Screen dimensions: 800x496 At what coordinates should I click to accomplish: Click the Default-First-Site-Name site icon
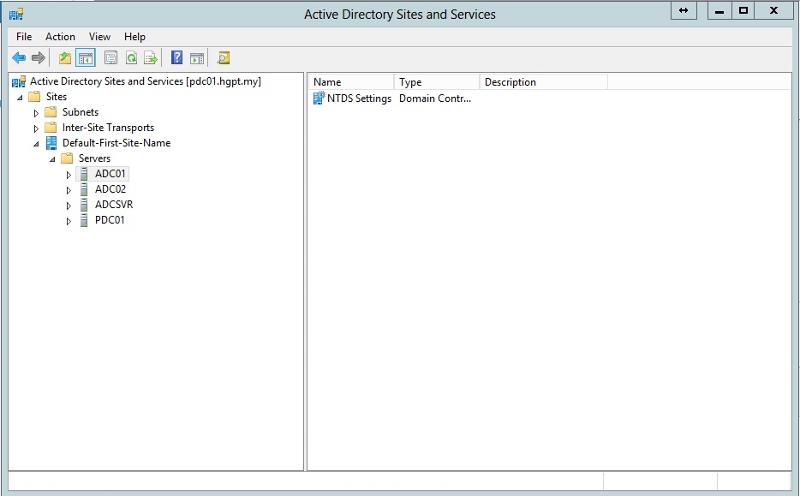(x=51, y=143)
